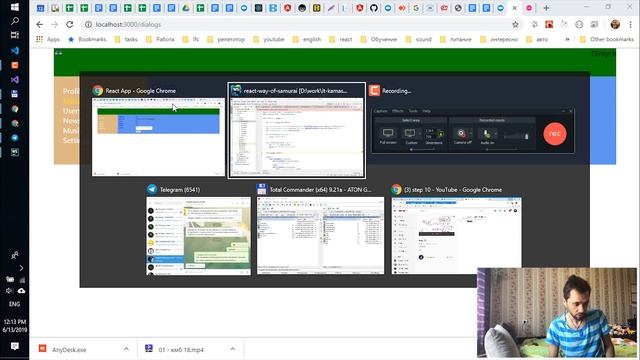Open Windows Start menu
This screenshot has height=360, width=640.
[x=15, y=7]
